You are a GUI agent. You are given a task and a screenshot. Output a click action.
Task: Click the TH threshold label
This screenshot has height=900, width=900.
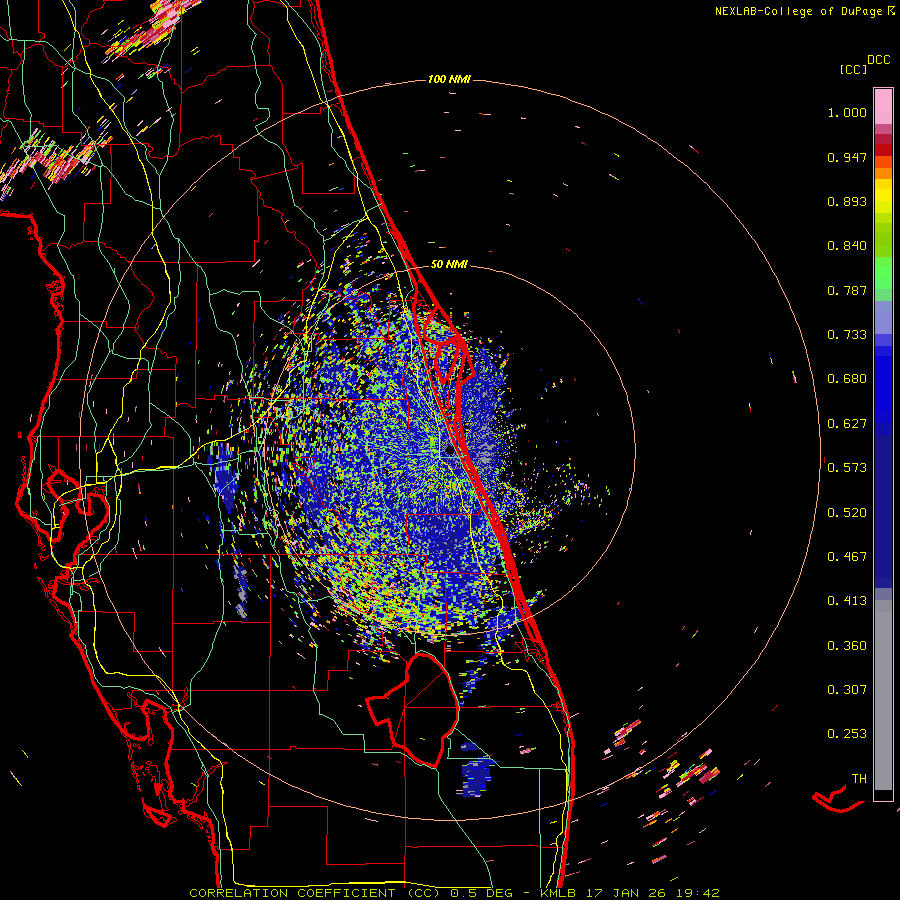pyautogui.click(x=859, y=779)
